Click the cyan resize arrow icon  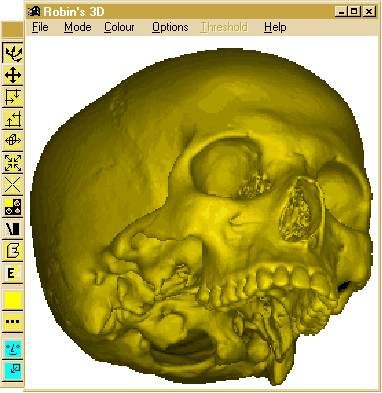click(13, 371)
